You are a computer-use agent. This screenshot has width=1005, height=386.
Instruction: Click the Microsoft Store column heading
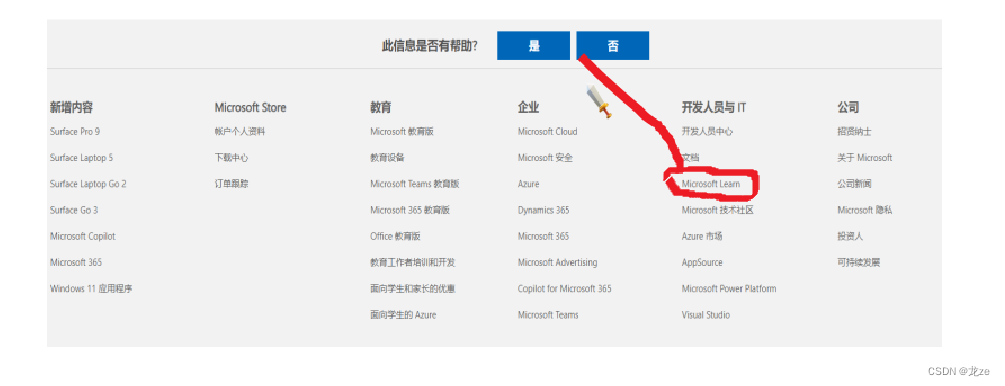(251, 108)
